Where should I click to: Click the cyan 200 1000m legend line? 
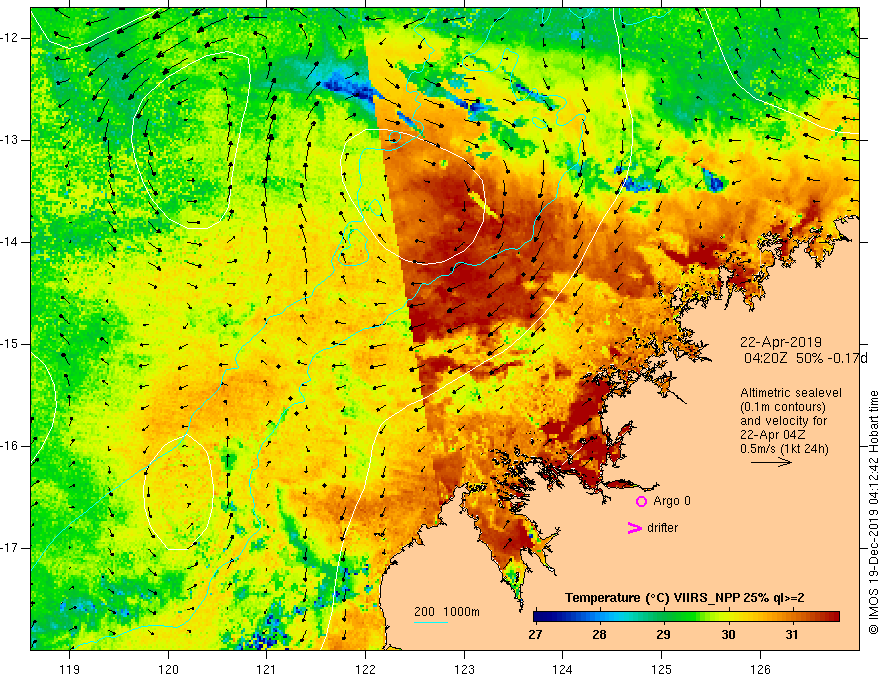[x=430, y=622]
